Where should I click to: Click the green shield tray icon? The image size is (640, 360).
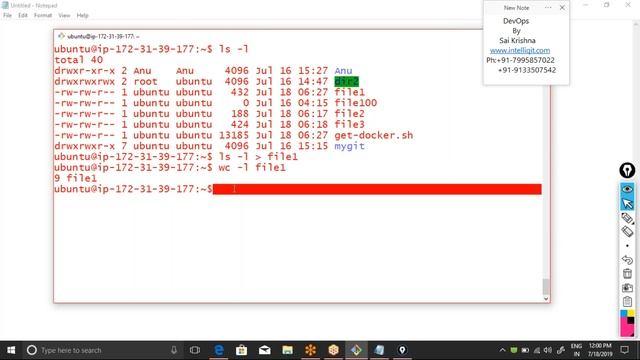coord(514,350)
